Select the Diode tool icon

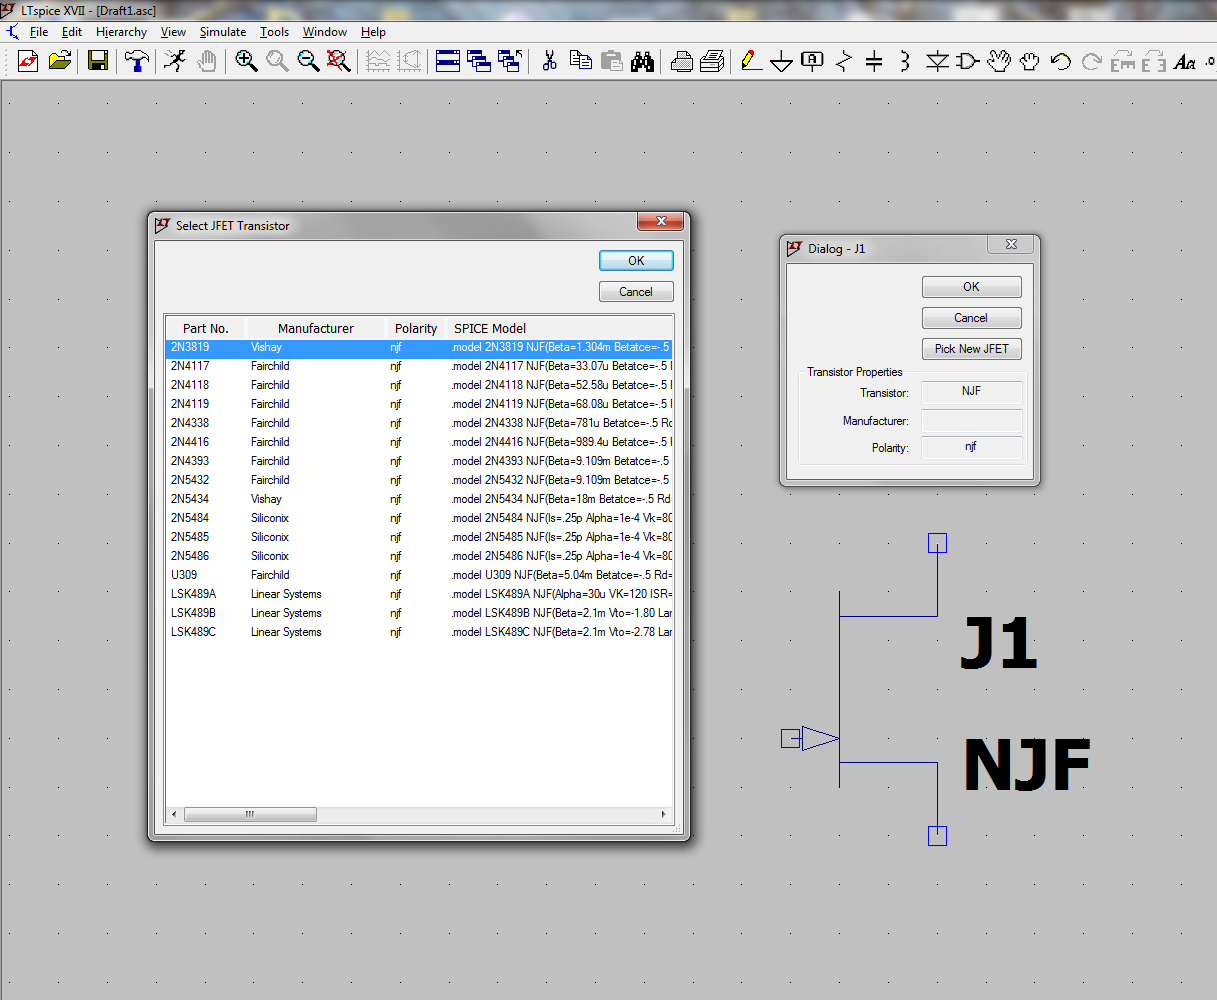[x=936, y=61]
